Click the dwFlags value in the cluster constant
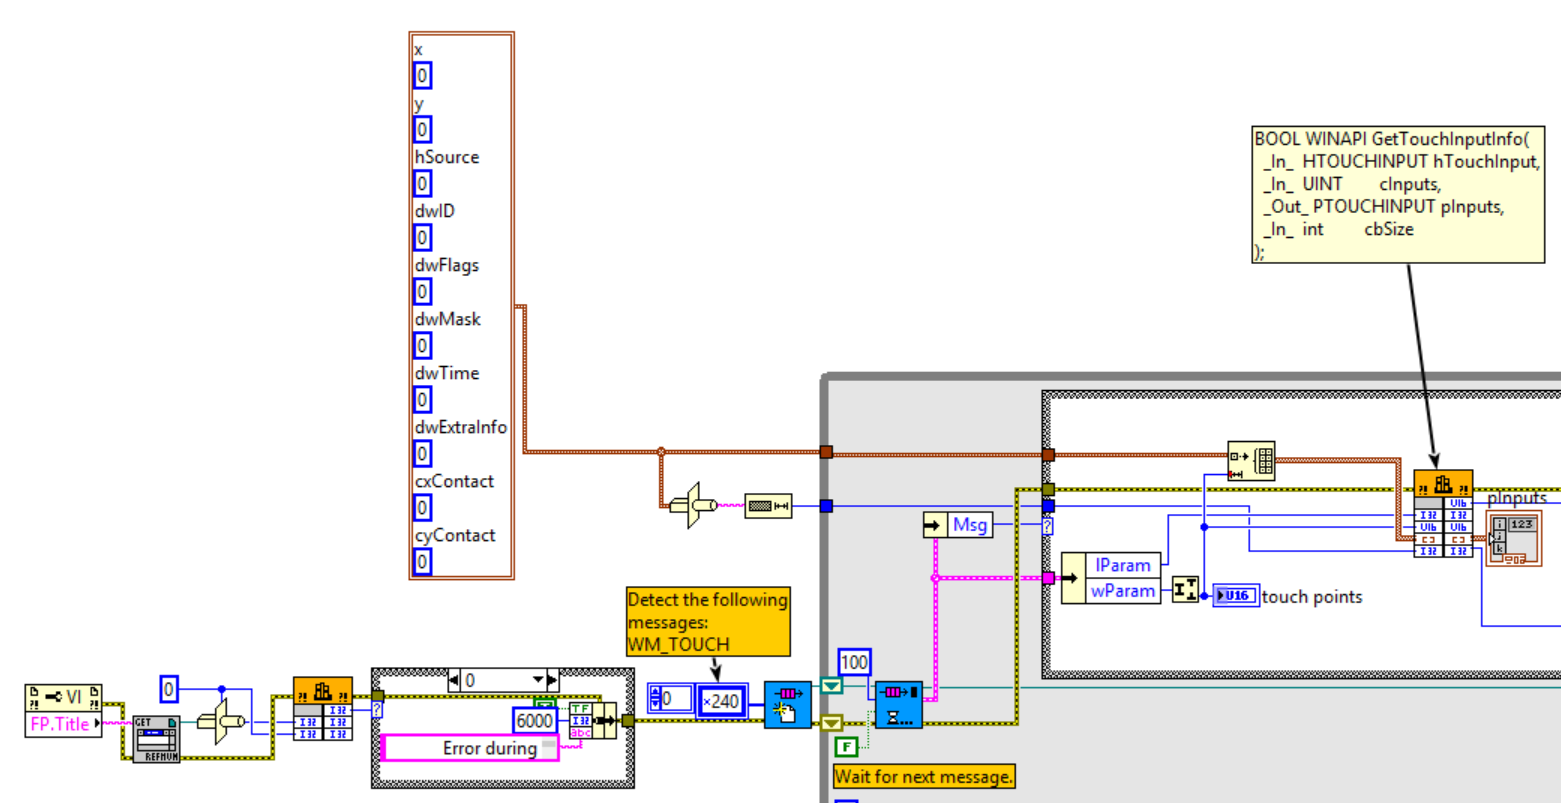 (422, 292)
